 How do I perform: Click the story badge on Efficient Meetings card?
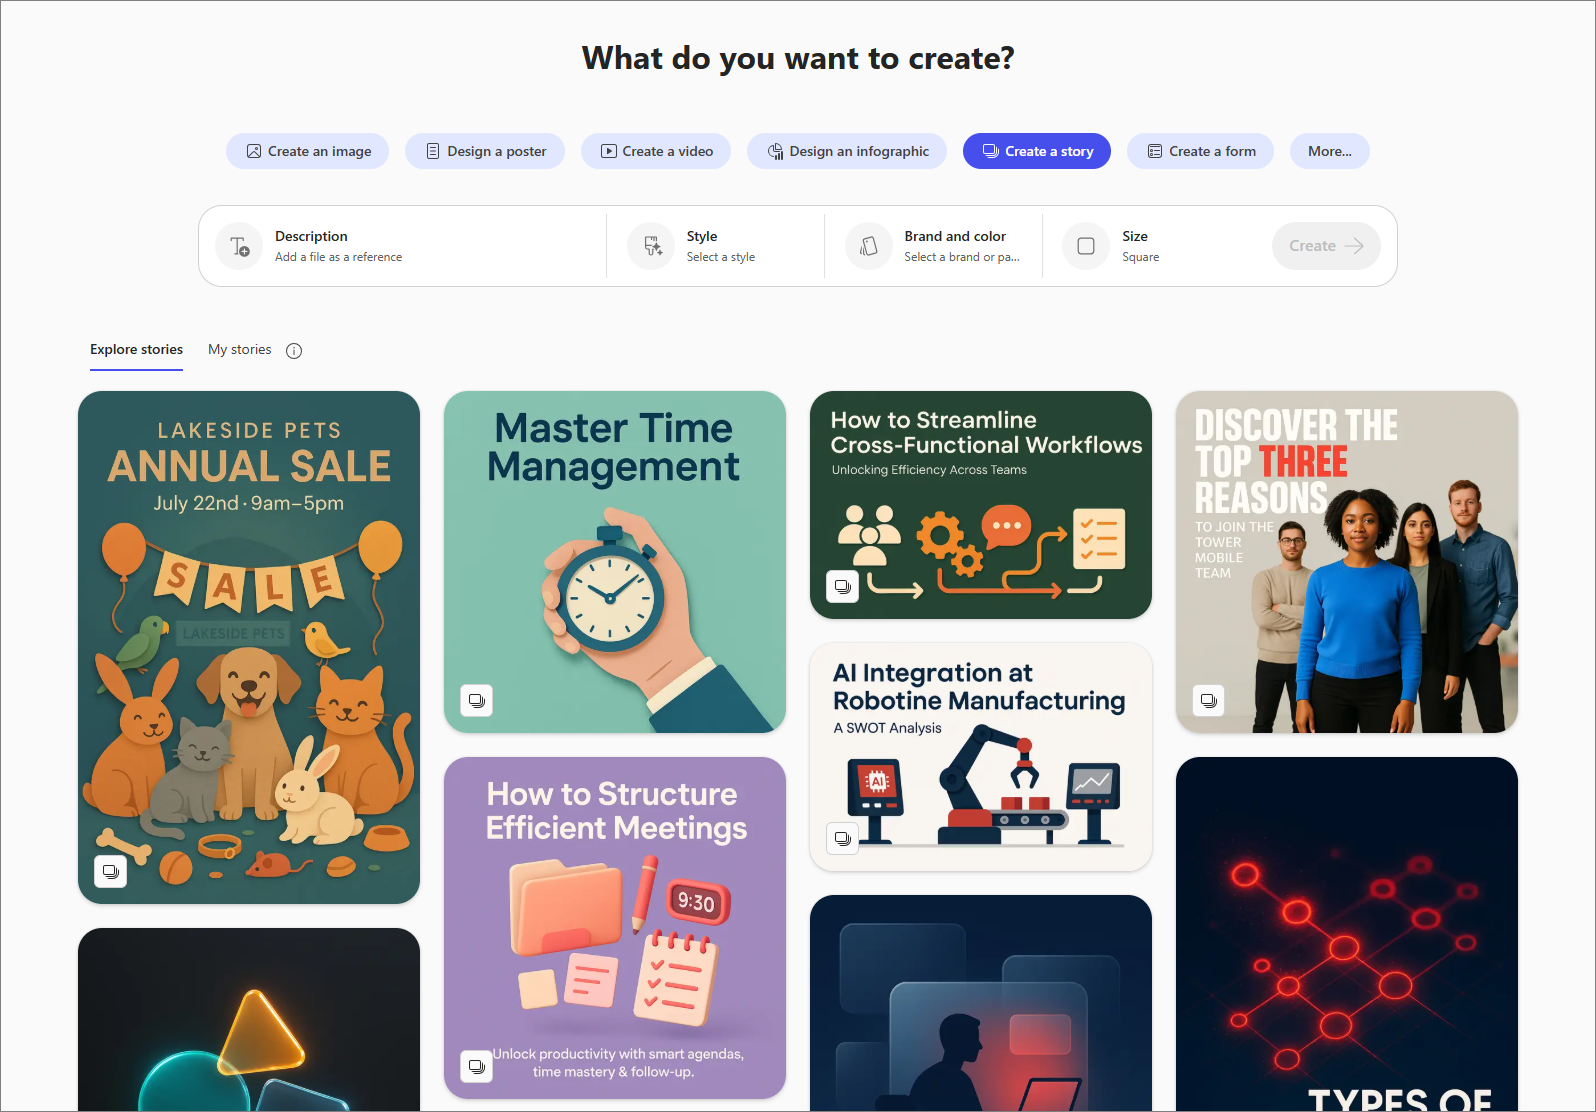pyautogui.click(x=477, y=1067)
